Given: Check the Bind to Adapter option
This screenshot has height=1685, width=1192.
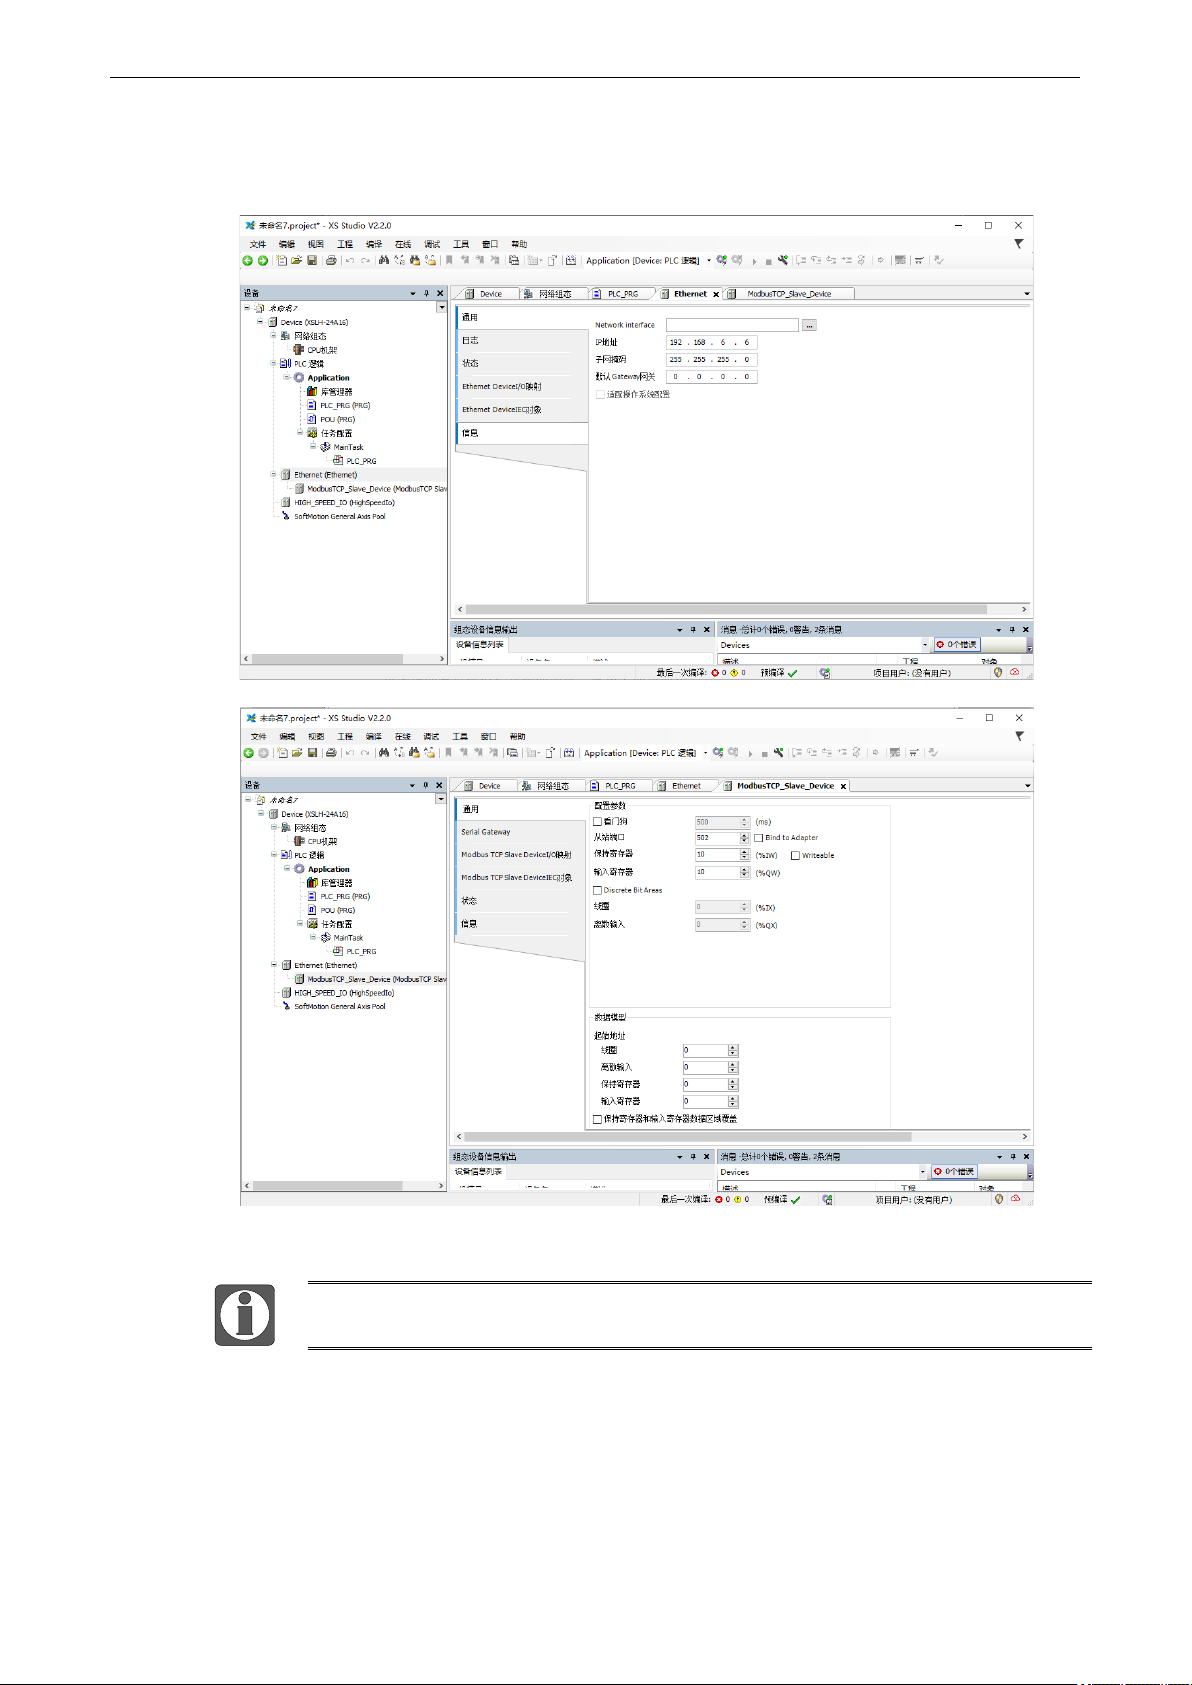Looking at the screenshot, I should pos(759,838).
